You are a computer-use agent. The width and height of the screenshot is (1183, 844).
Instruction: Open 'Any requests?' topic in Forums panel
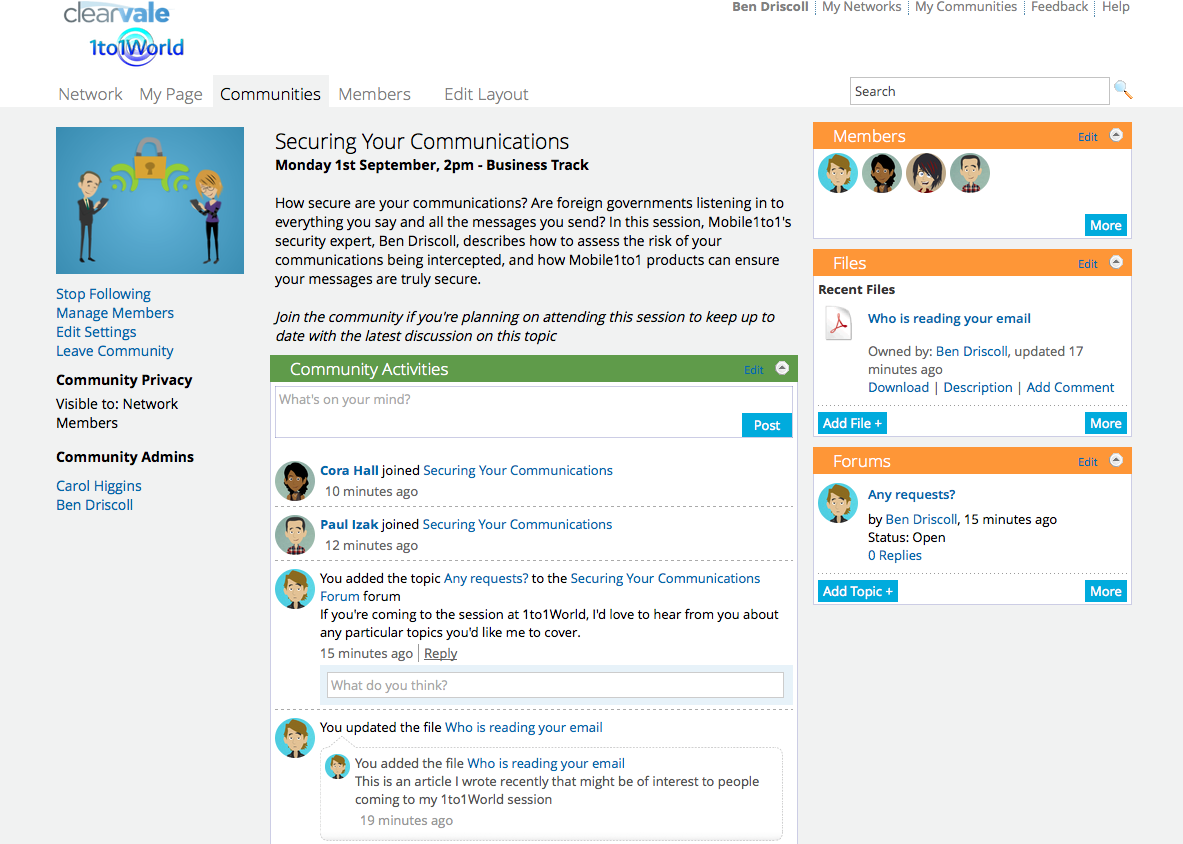tap(911, 494)
